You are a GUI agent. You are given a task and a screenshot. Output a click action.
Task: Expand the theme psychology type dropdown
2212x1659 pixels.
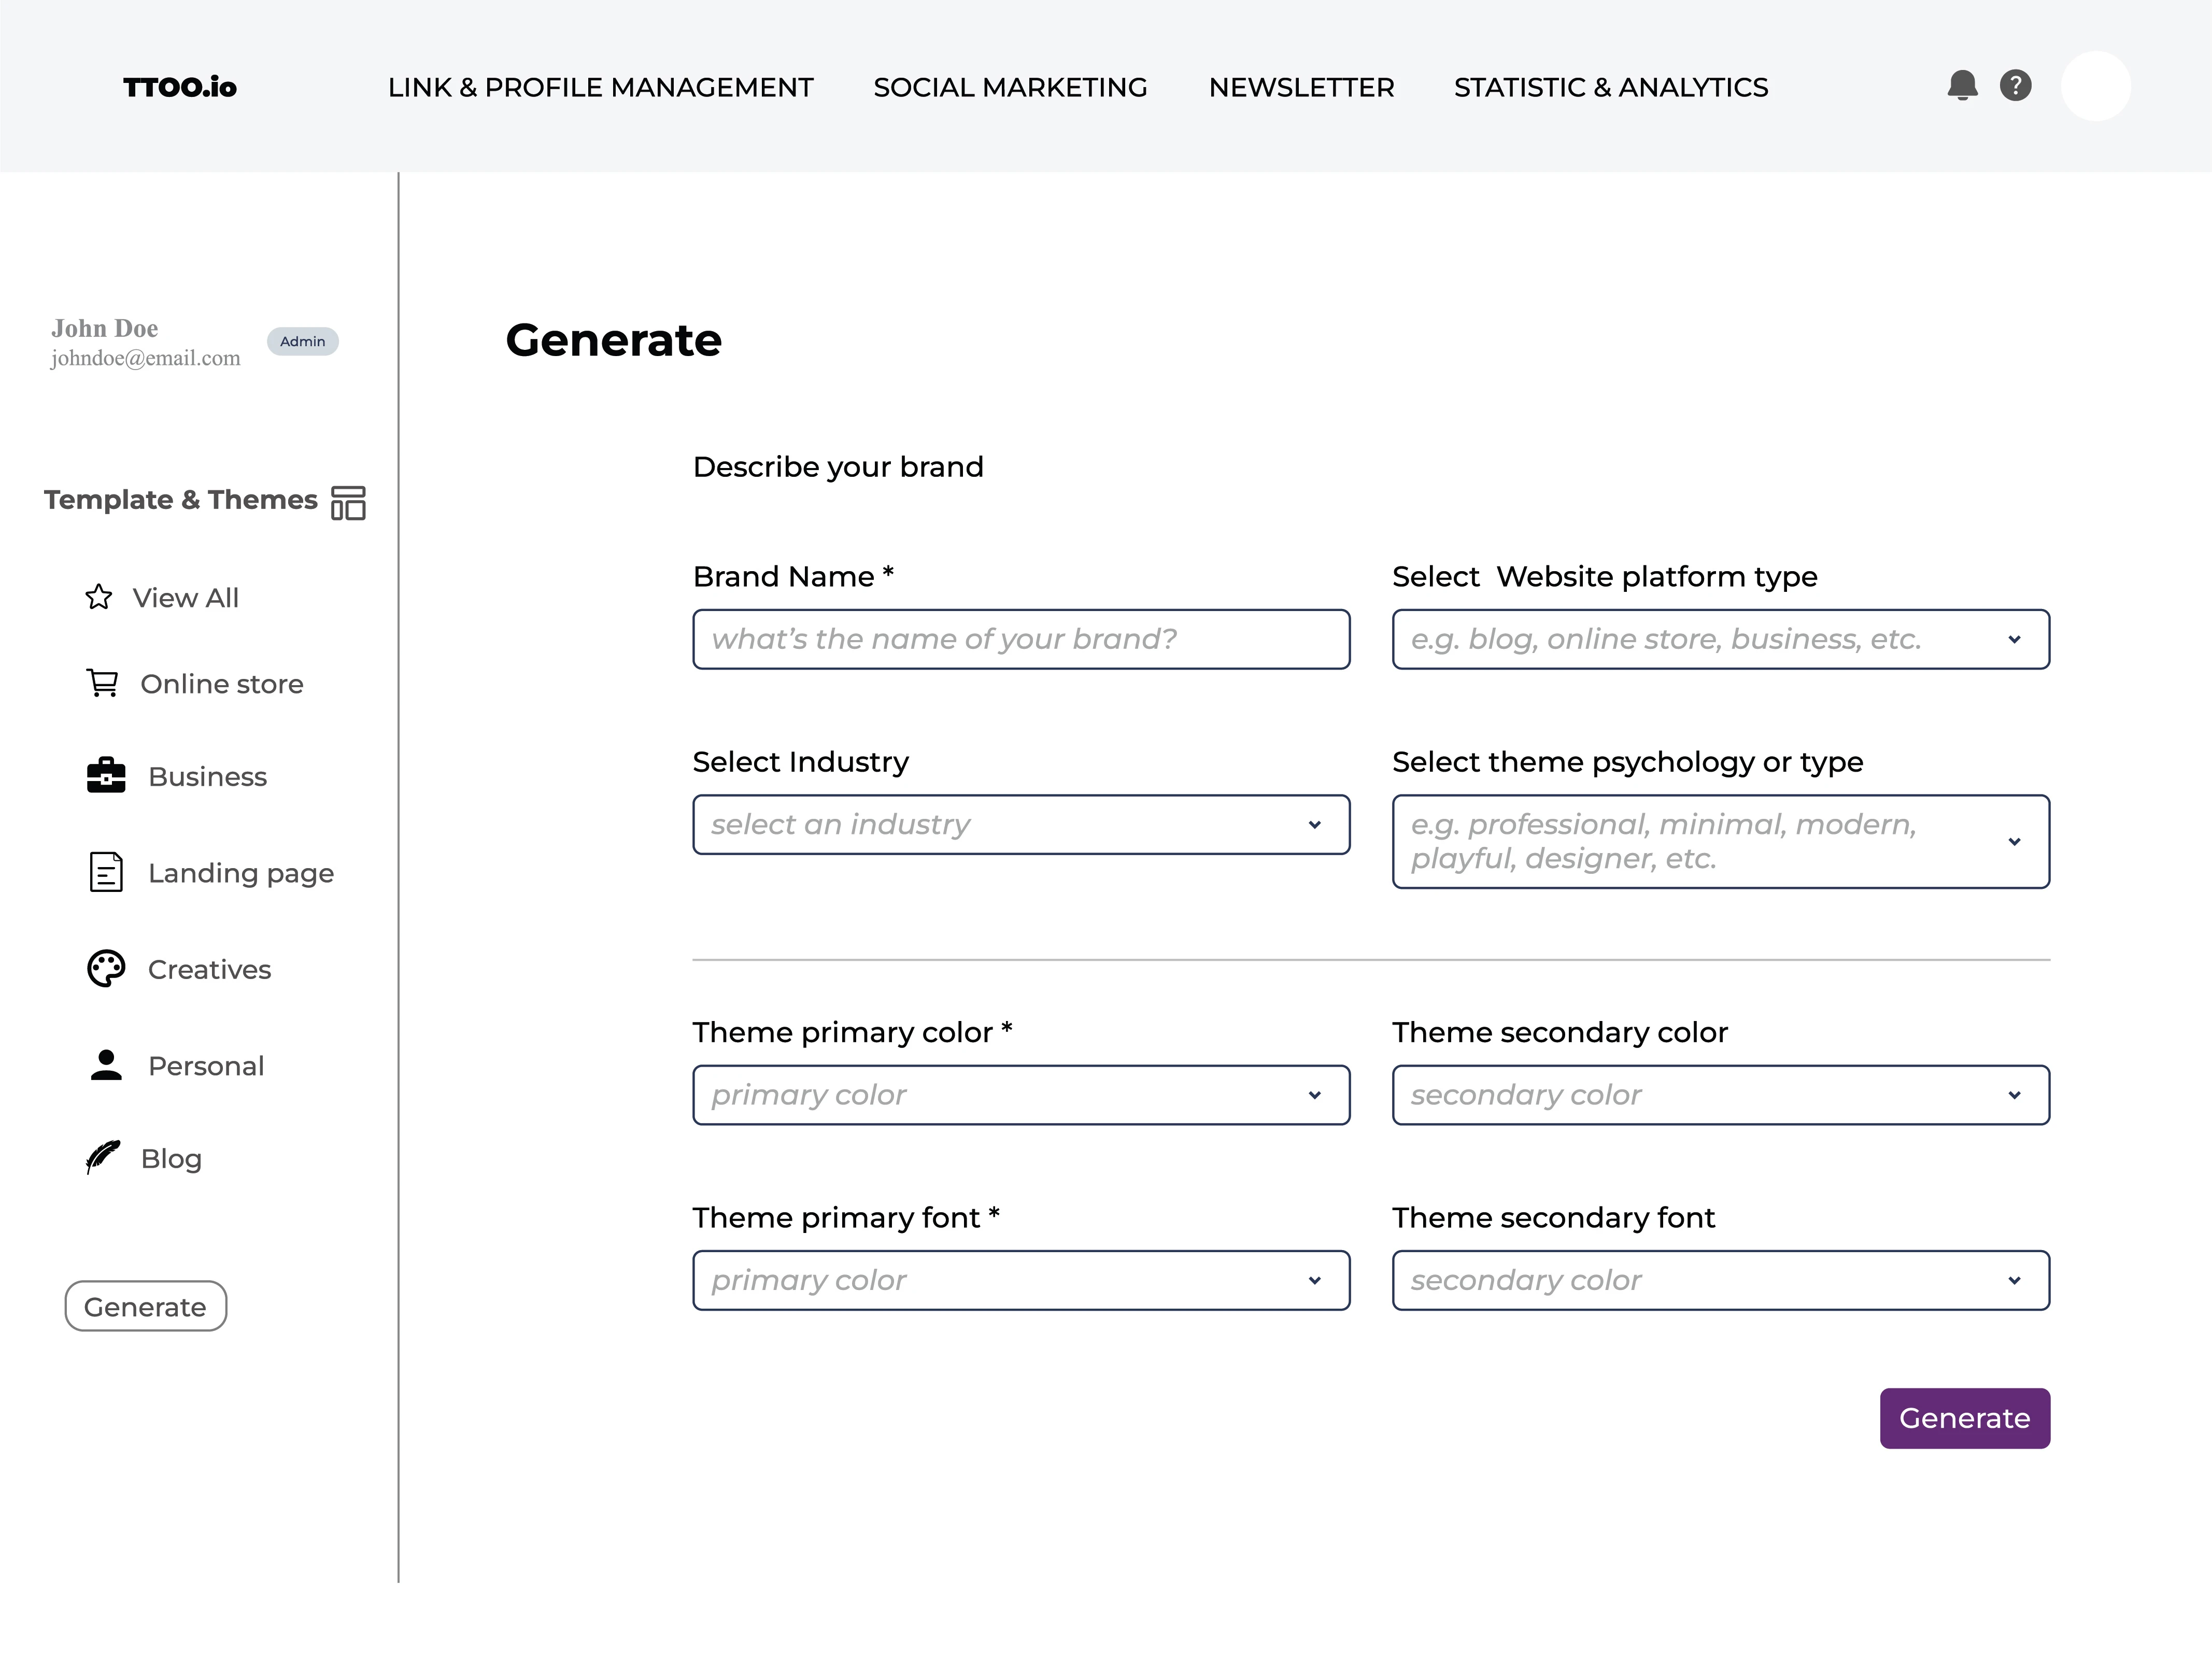click(x=1720, y=841)
